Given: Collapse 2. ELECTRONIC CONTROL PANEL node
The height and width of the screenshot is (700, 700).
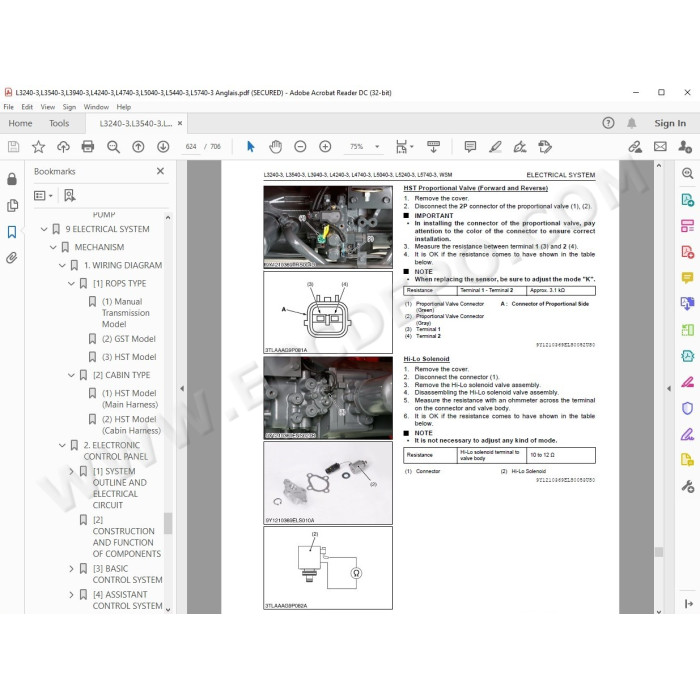Looking at the screenshot, I should pos(62,445).
